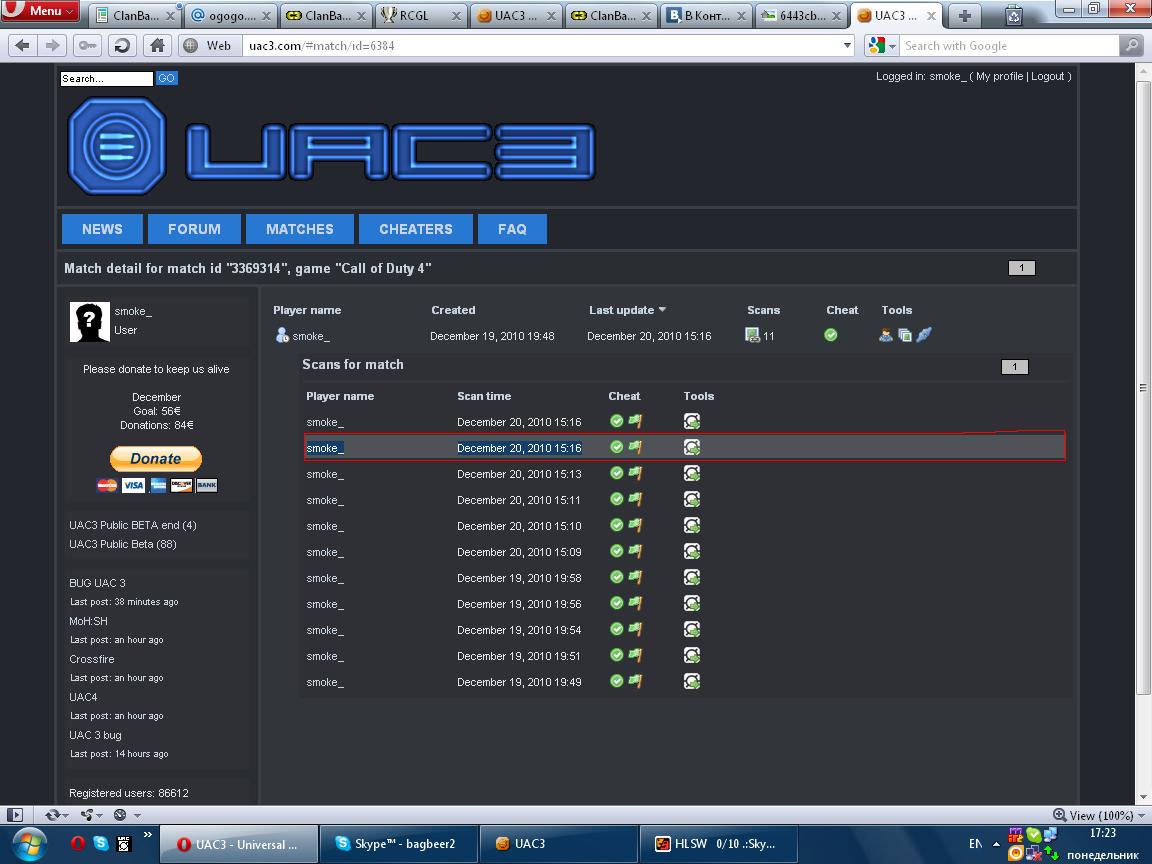1152x864 pixels.
Task: Click match cheat status green check icon
Action: pyautogui.click(x=830, y=335)
